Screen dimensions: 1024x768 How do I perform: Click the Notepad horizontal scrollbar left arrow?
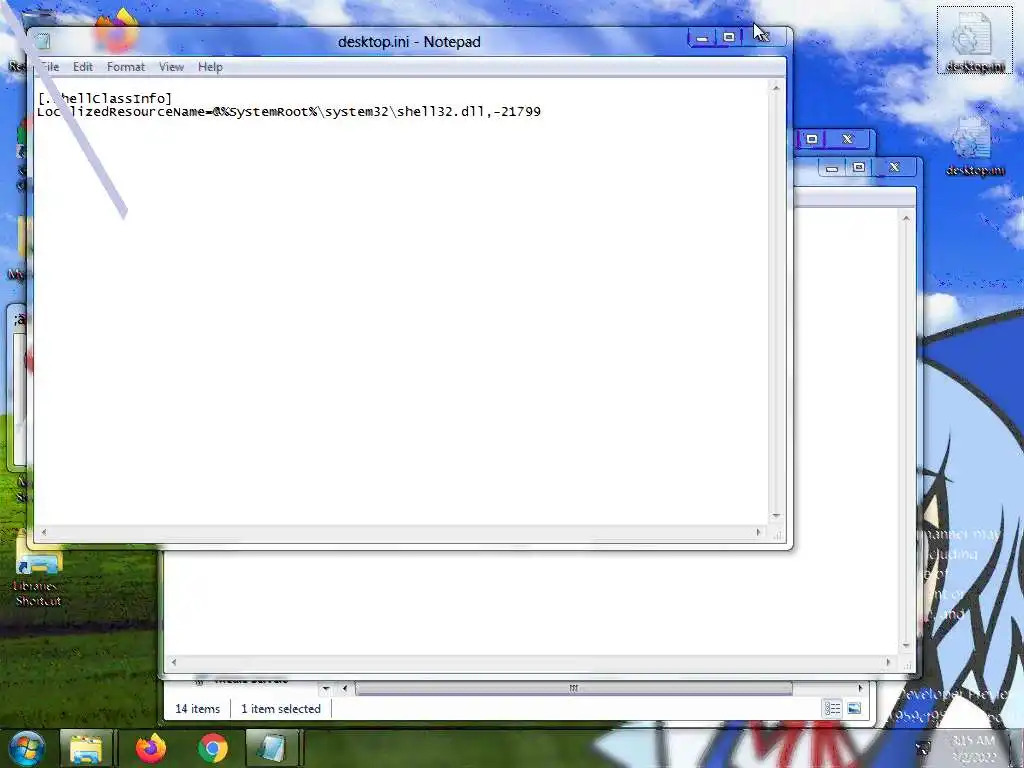[43, 532]
